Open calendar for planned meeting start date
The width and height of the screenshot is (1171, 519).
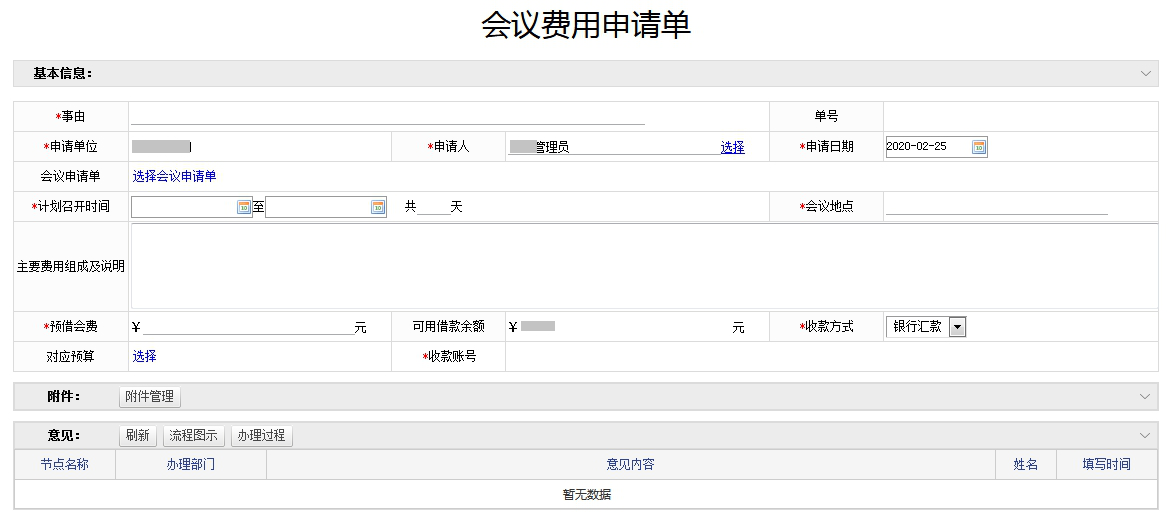click(x=244, y=207)
